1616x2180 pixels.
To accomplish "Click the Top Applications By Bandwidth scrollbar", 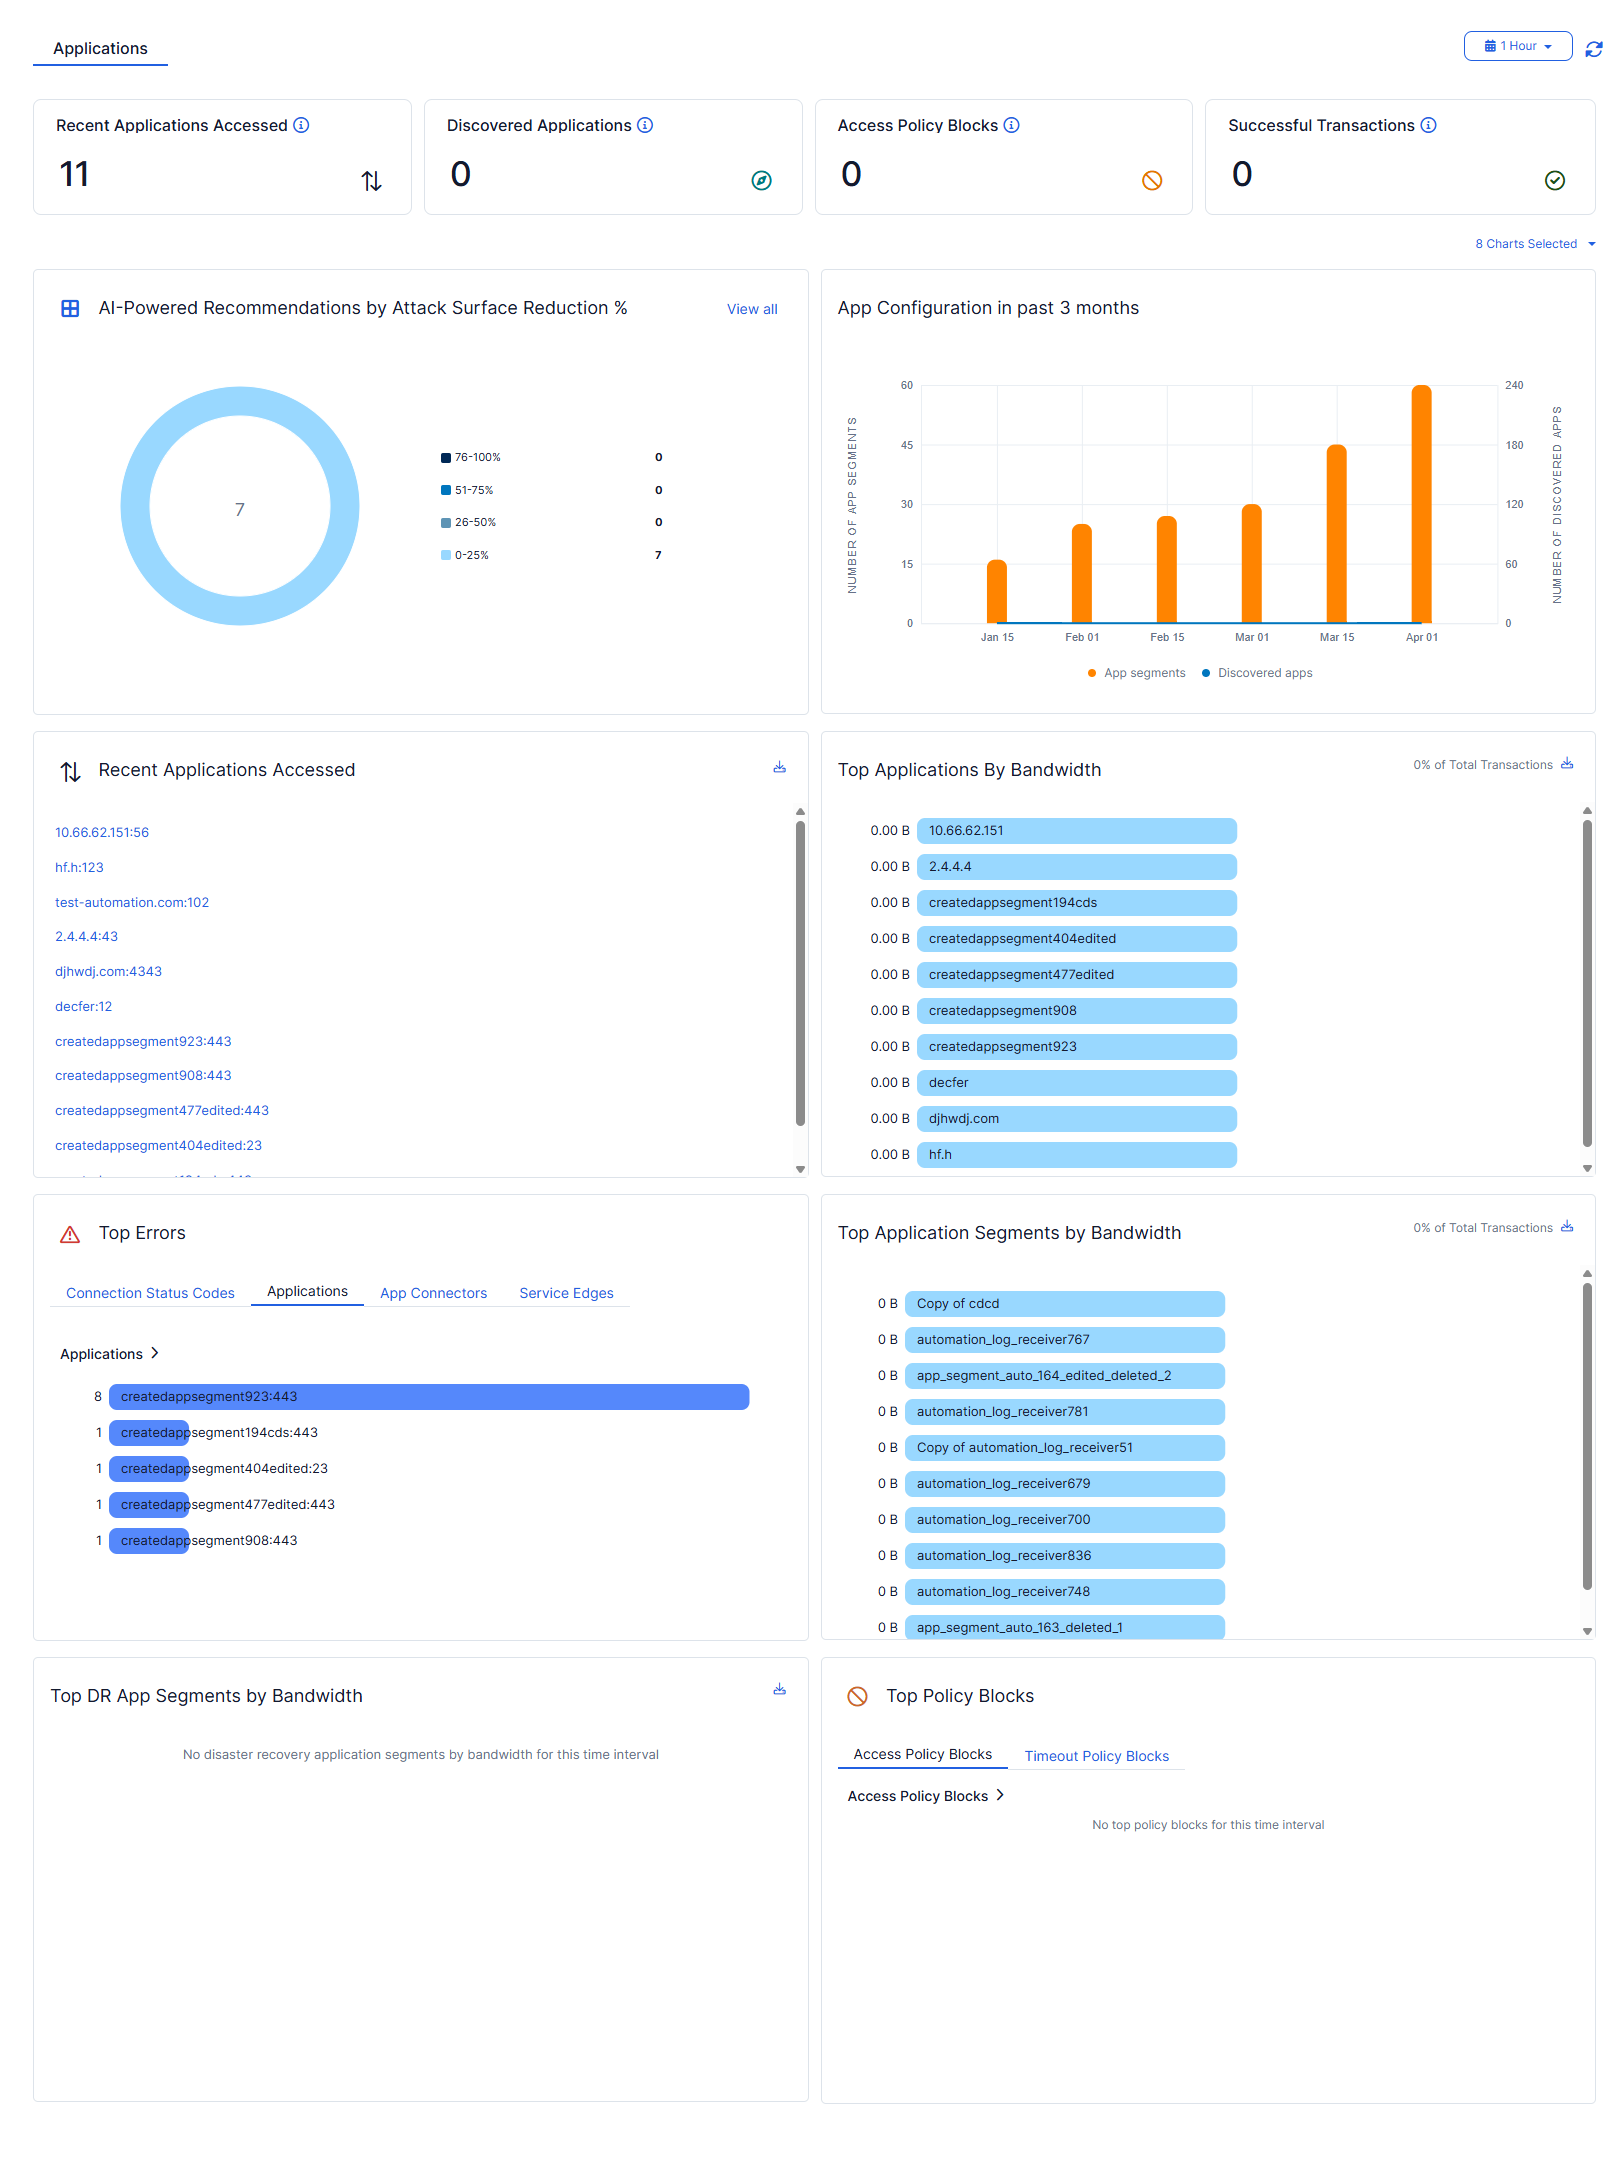I will (x=1587, y=983).
